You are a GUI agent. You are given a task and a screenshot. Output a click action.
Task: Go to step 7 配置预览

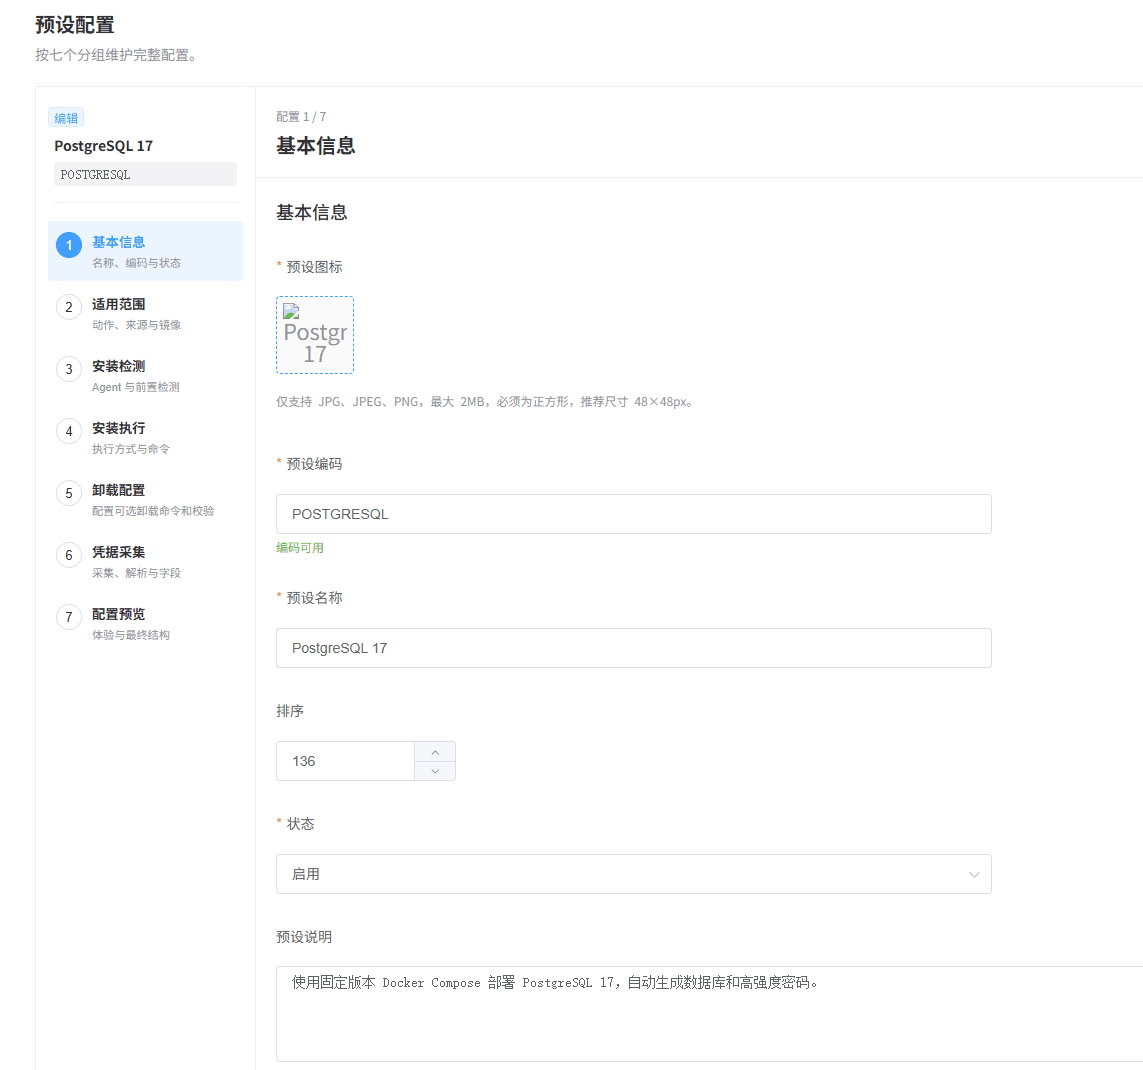tap(145, 623)
